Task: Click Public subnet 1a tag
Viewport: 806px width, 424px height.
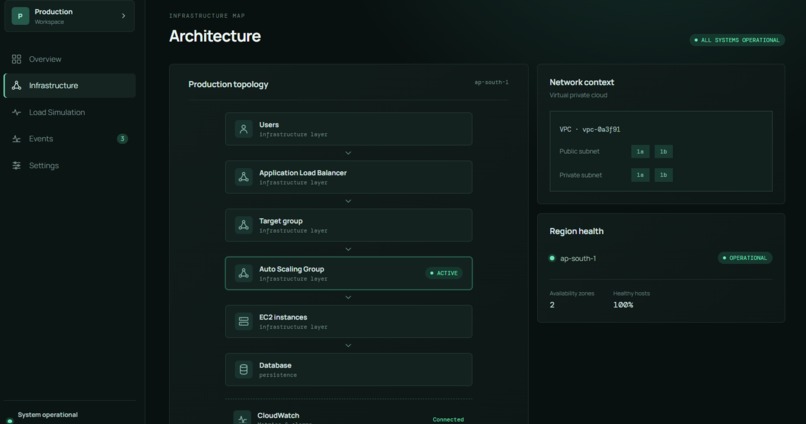Action: point(640,152)
